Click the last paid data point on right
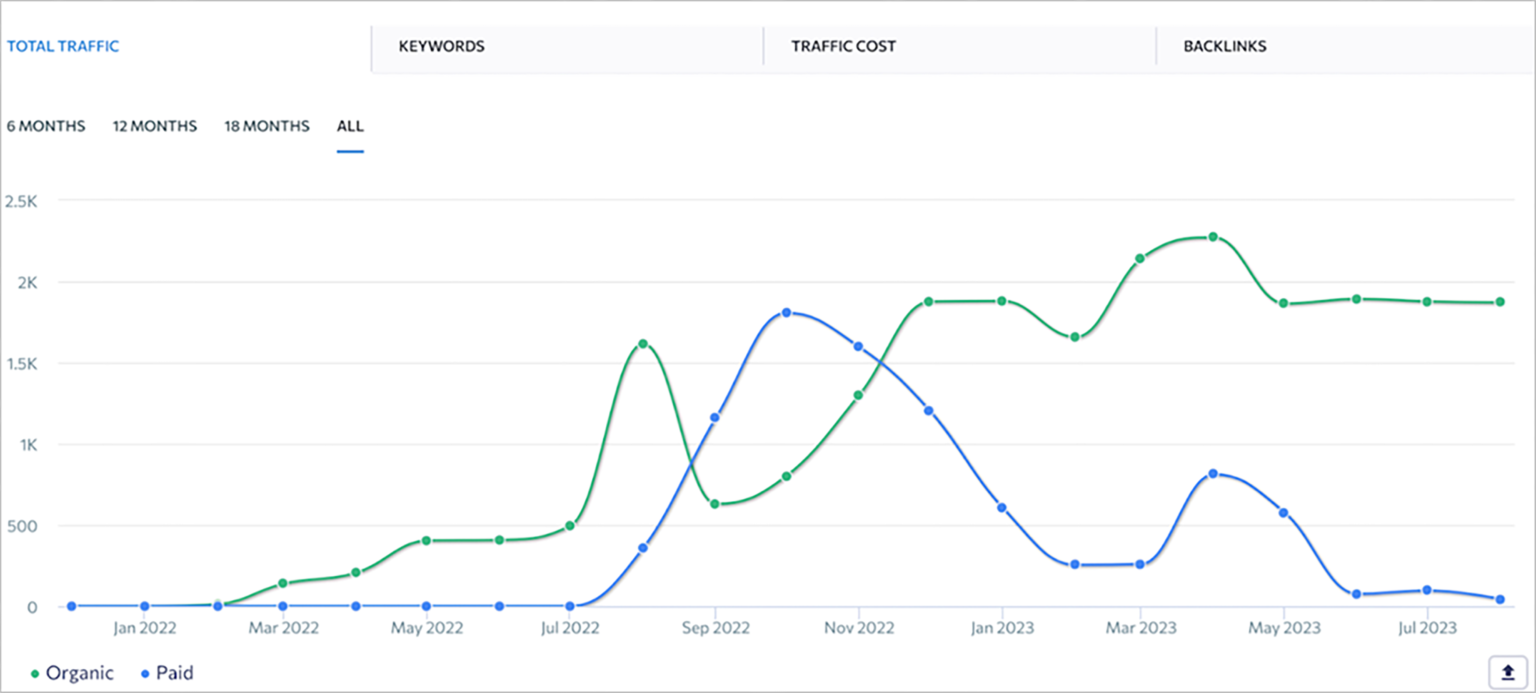The image size is (1536, 693). pyautogui.click(x=1500, y=600)
